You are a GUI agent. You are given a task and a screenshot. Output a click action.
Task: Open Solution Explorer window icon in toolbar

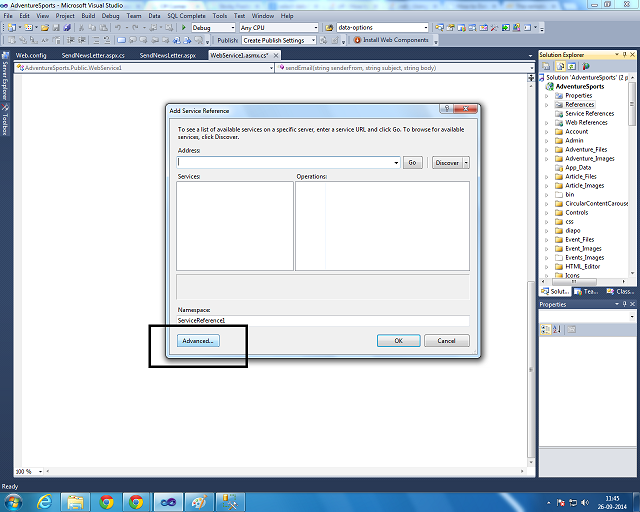439,28
